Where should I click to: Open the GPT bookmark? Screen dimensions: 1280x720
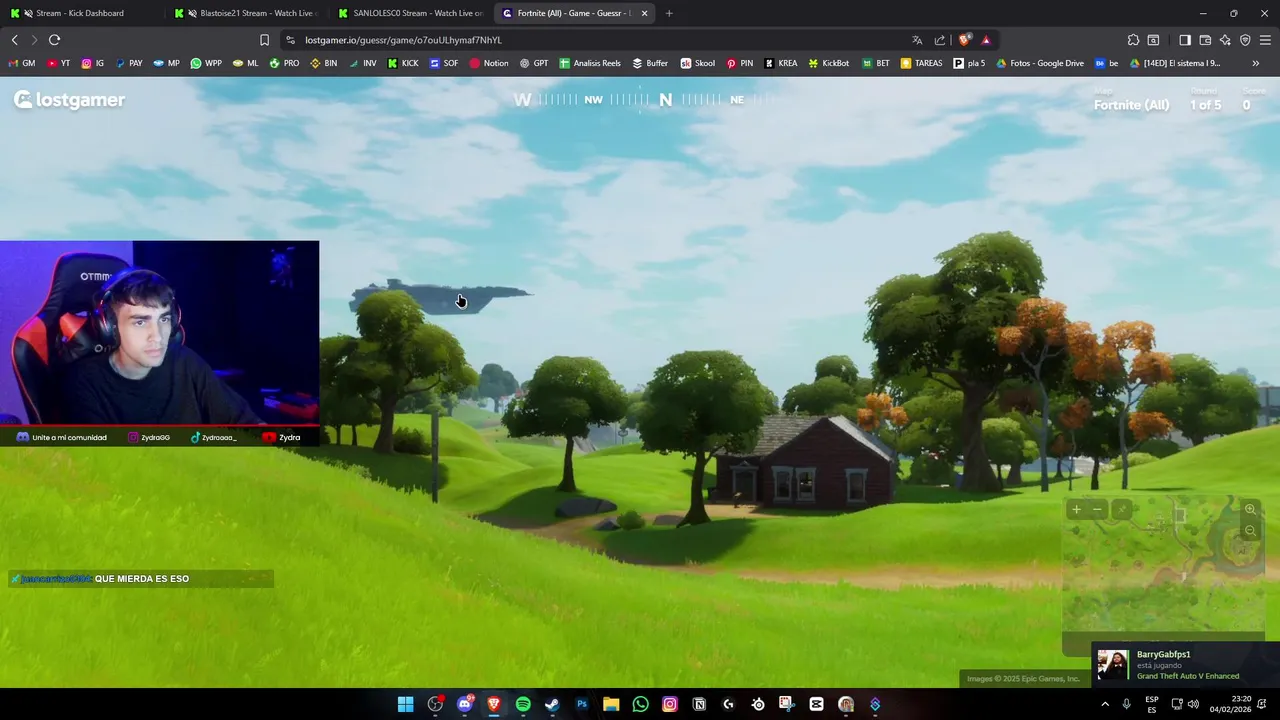coord(534,63)
